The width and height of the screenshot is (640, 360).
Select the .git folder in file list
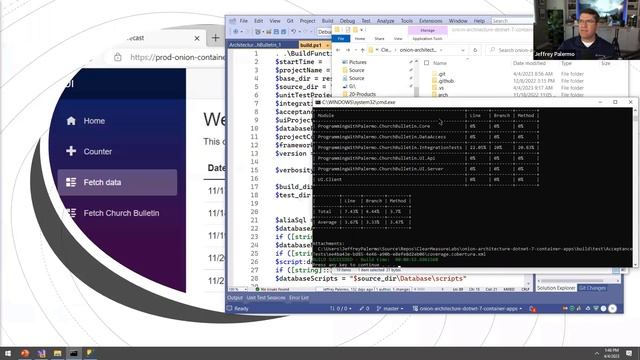click(442, 74)
